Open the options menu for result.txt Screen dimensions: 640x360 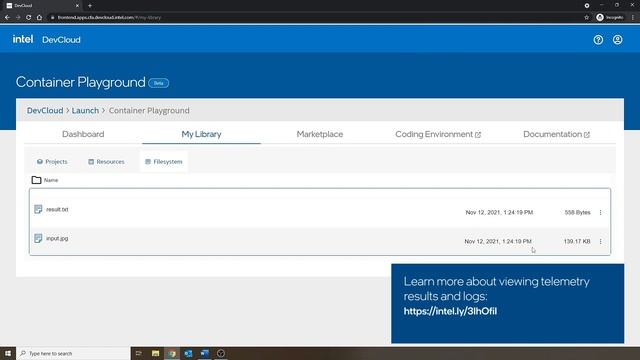(600, 212)
